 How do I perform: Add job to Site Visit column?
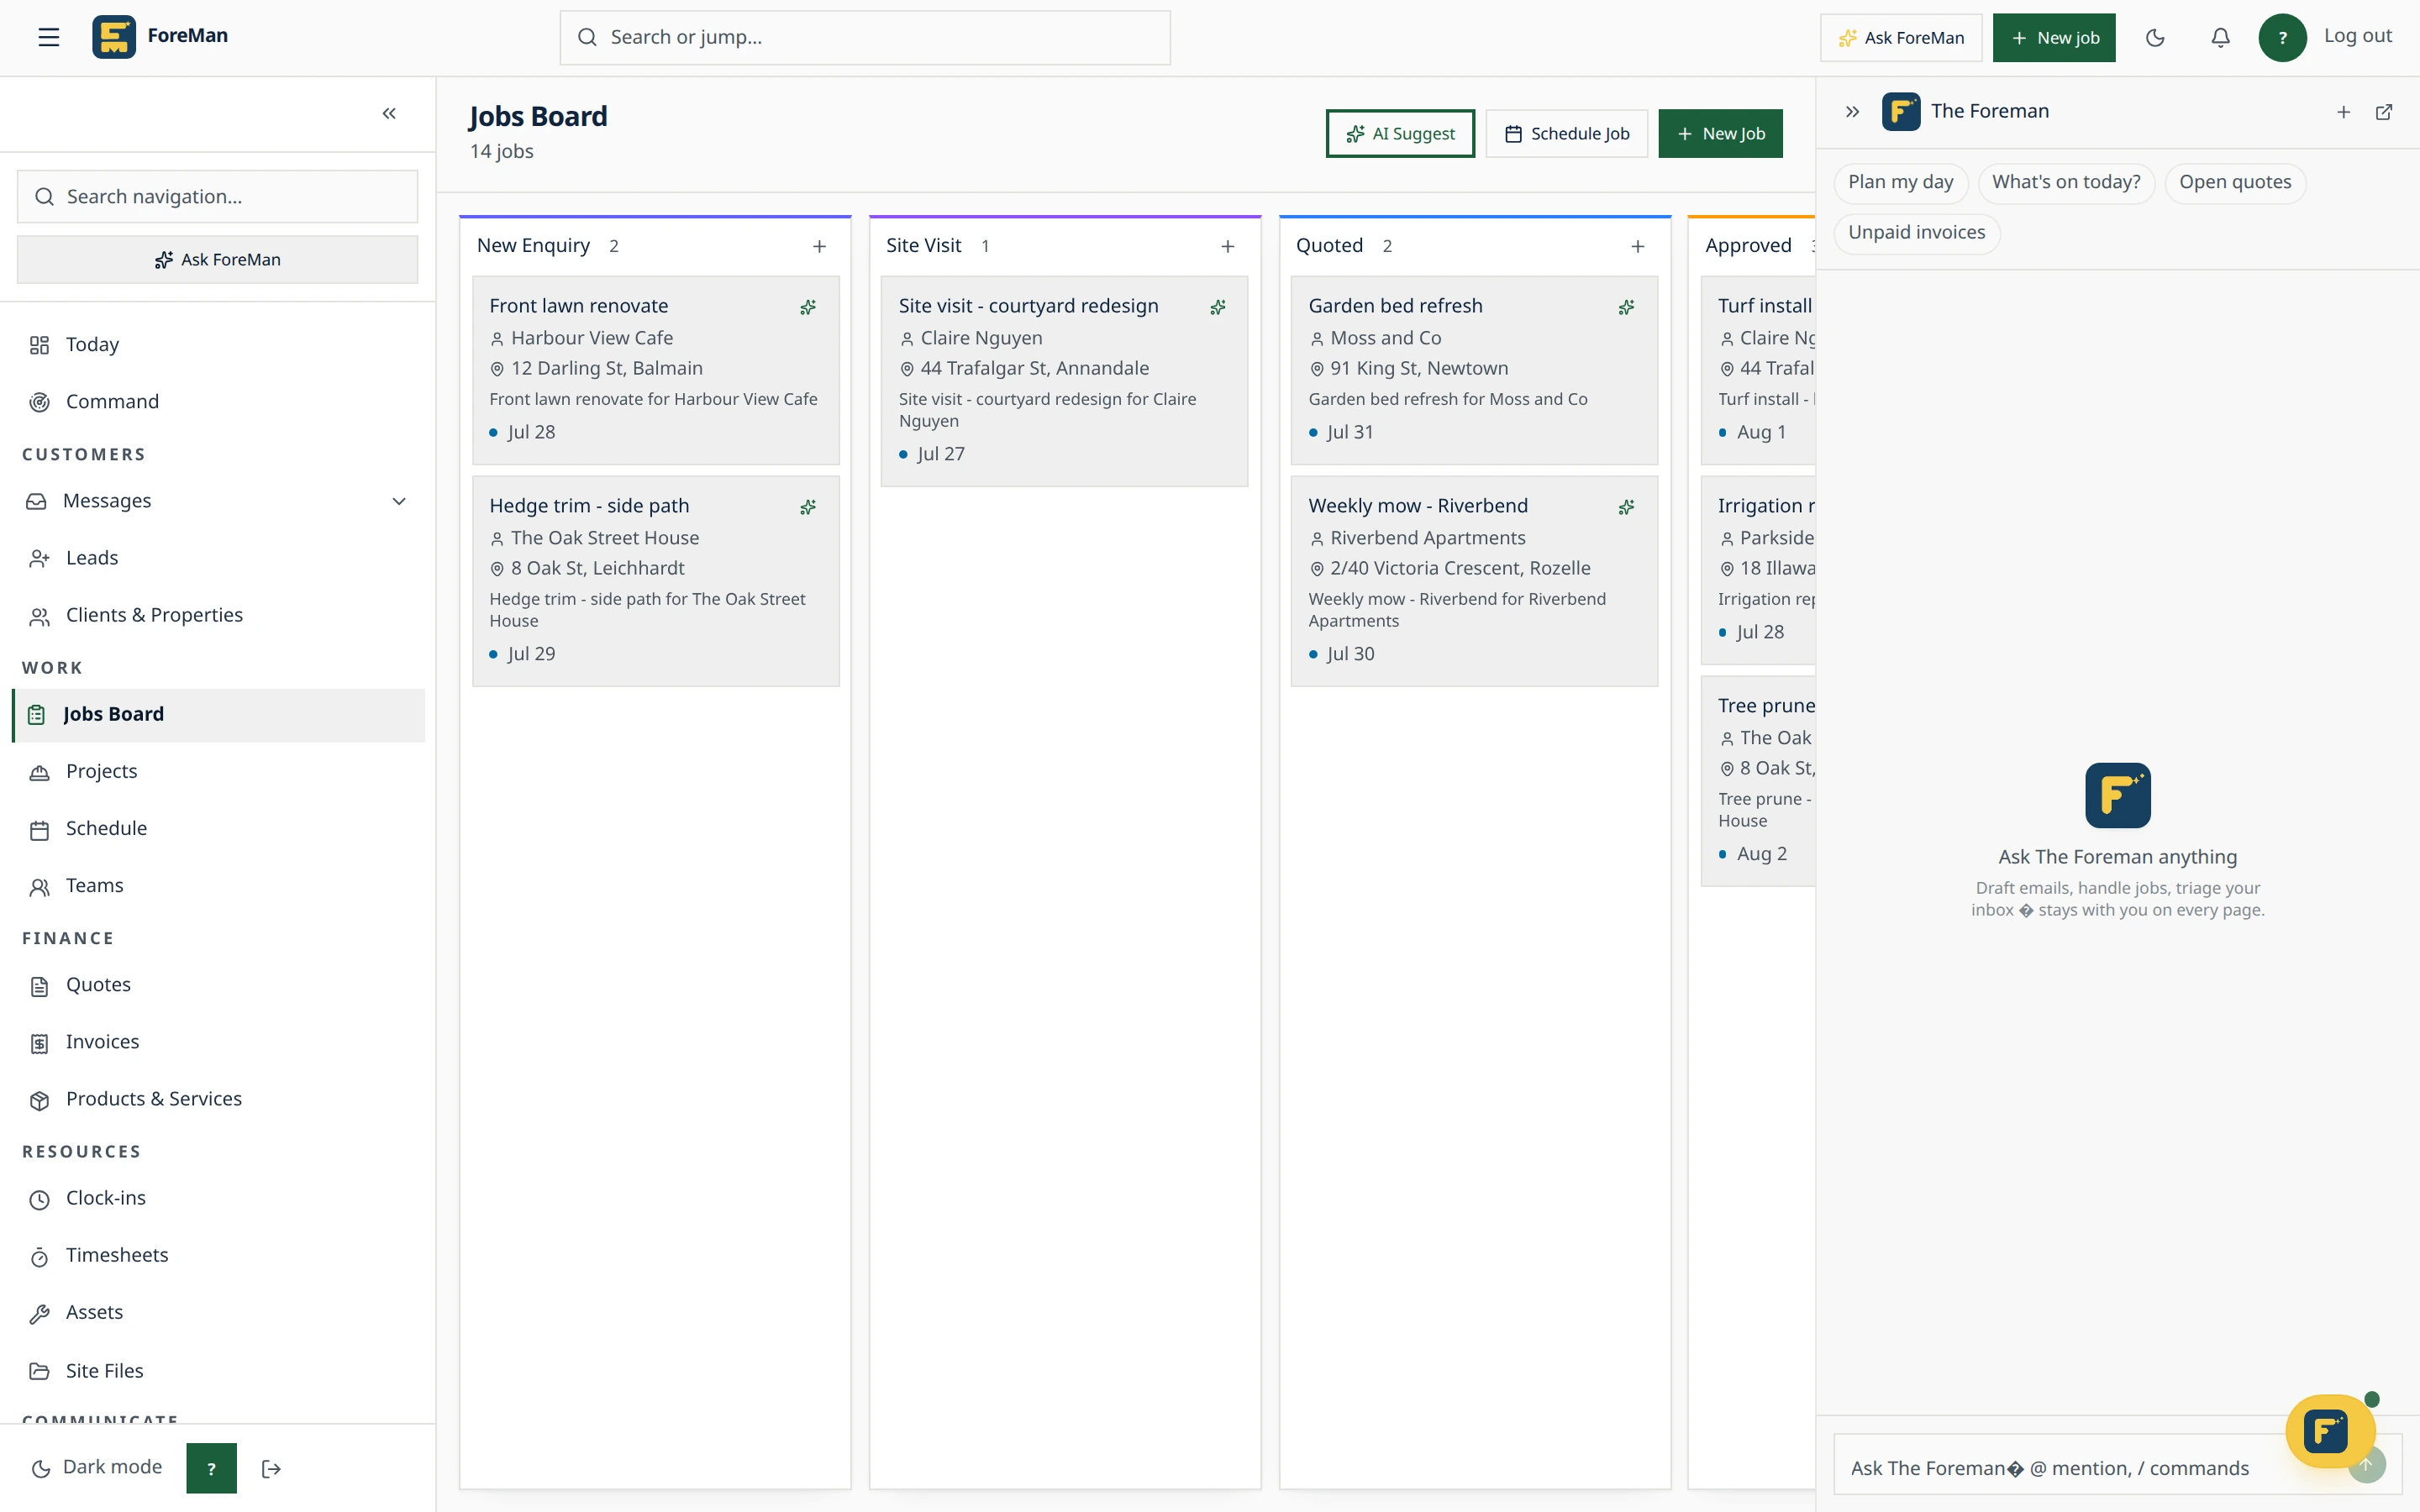click(x=1228, y=246)
